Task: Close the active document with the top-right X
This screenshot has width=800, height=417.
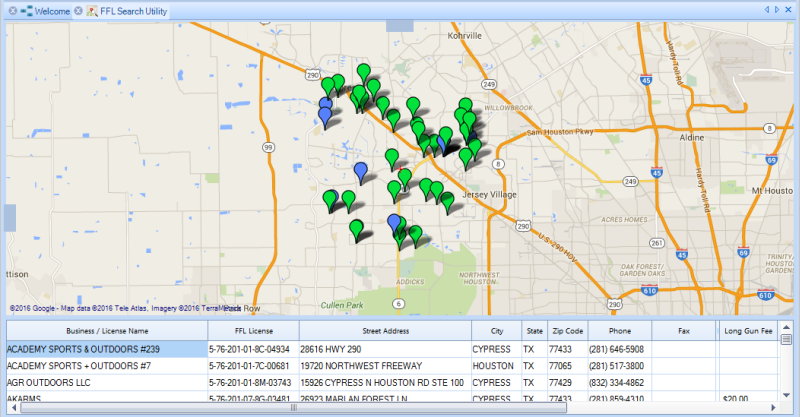Action: point(788,10)
